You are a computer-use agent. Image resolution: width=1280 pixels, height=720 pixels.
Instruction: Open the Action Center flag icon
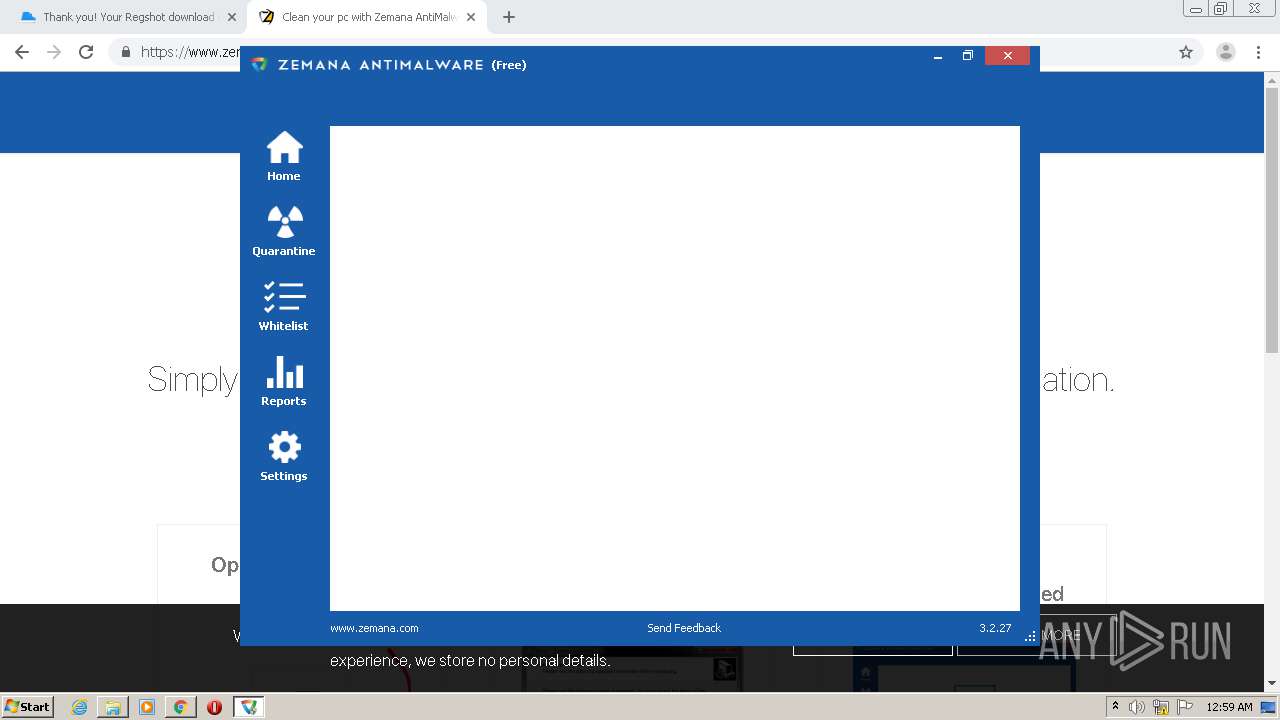click(1185, 707)
